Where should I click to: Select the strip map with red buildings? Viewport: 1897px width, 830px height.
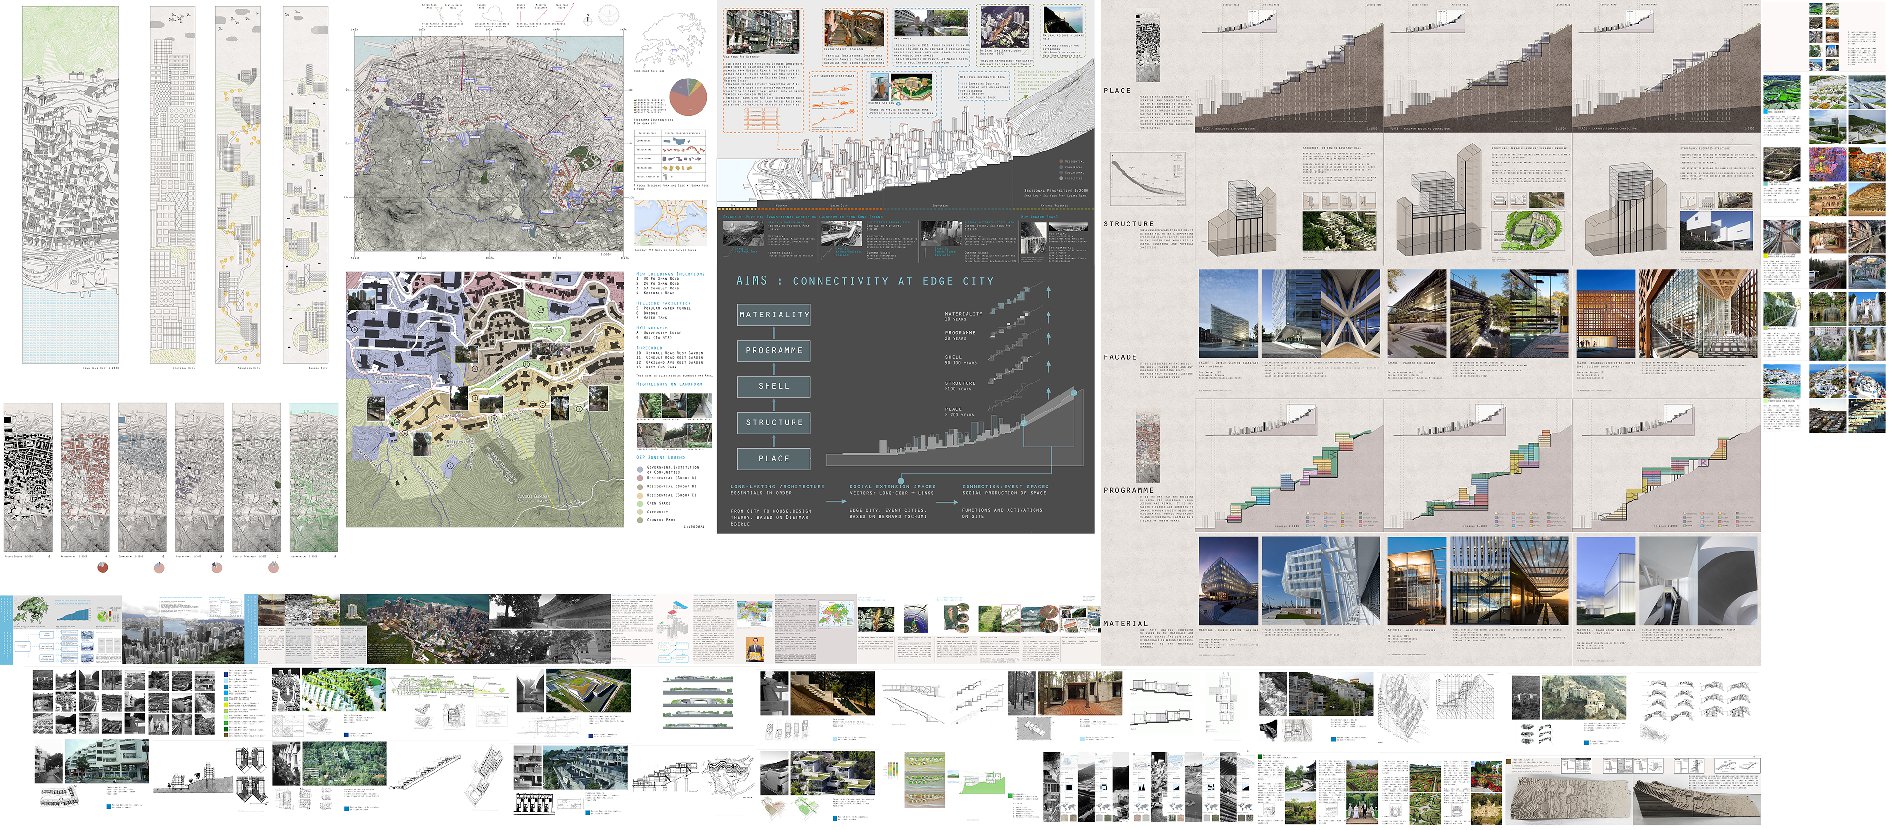pos(85,478)
